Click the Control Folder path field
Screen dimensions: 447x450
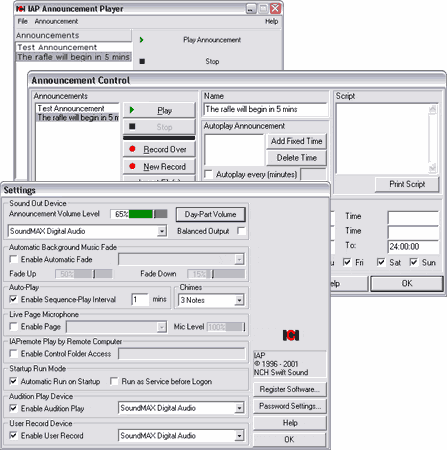click(182, 354)
